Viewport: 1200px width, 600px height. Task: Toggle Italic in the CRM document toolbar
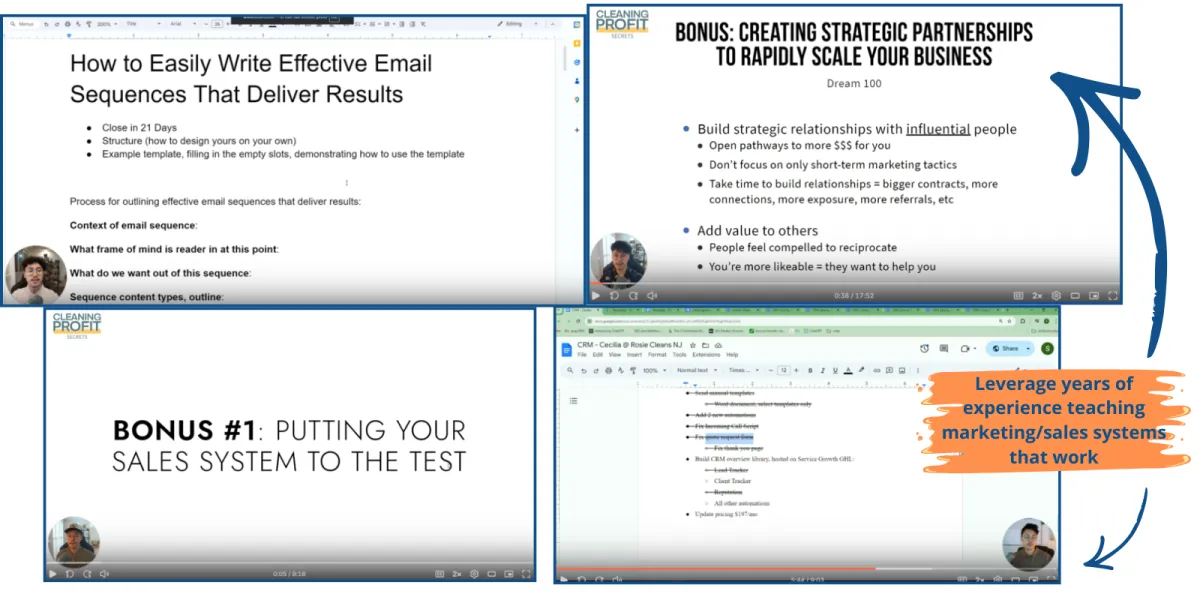click(x=822, y=370)
